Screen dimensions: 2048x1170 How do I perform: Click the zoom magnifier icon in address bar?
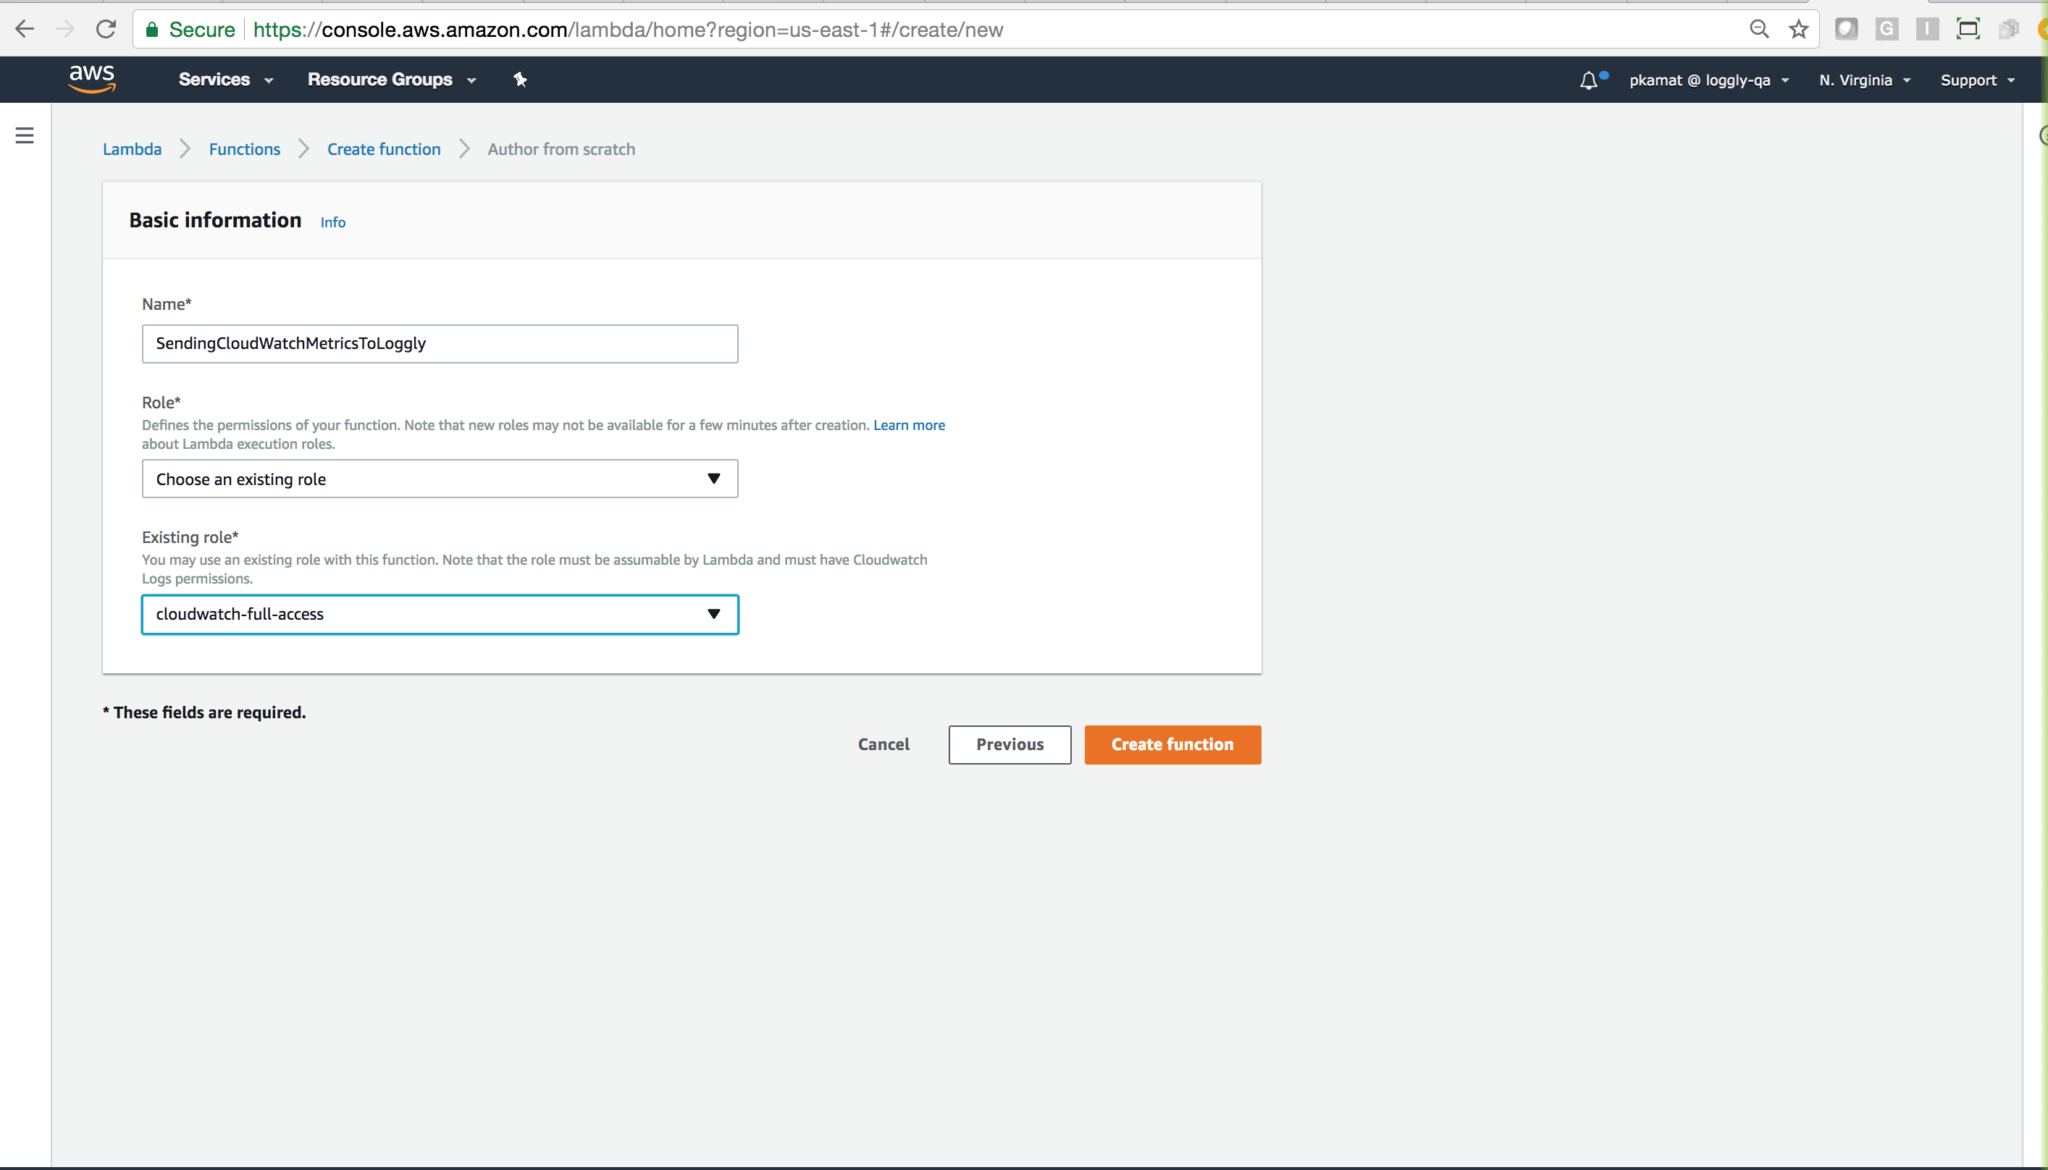(1759, 29)
